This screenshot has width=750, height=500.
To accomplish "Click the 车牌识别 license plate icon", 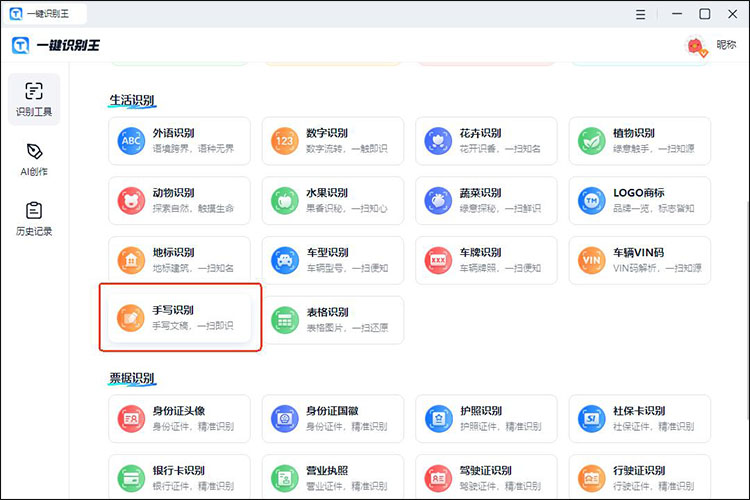I will [x=438, y=260].
